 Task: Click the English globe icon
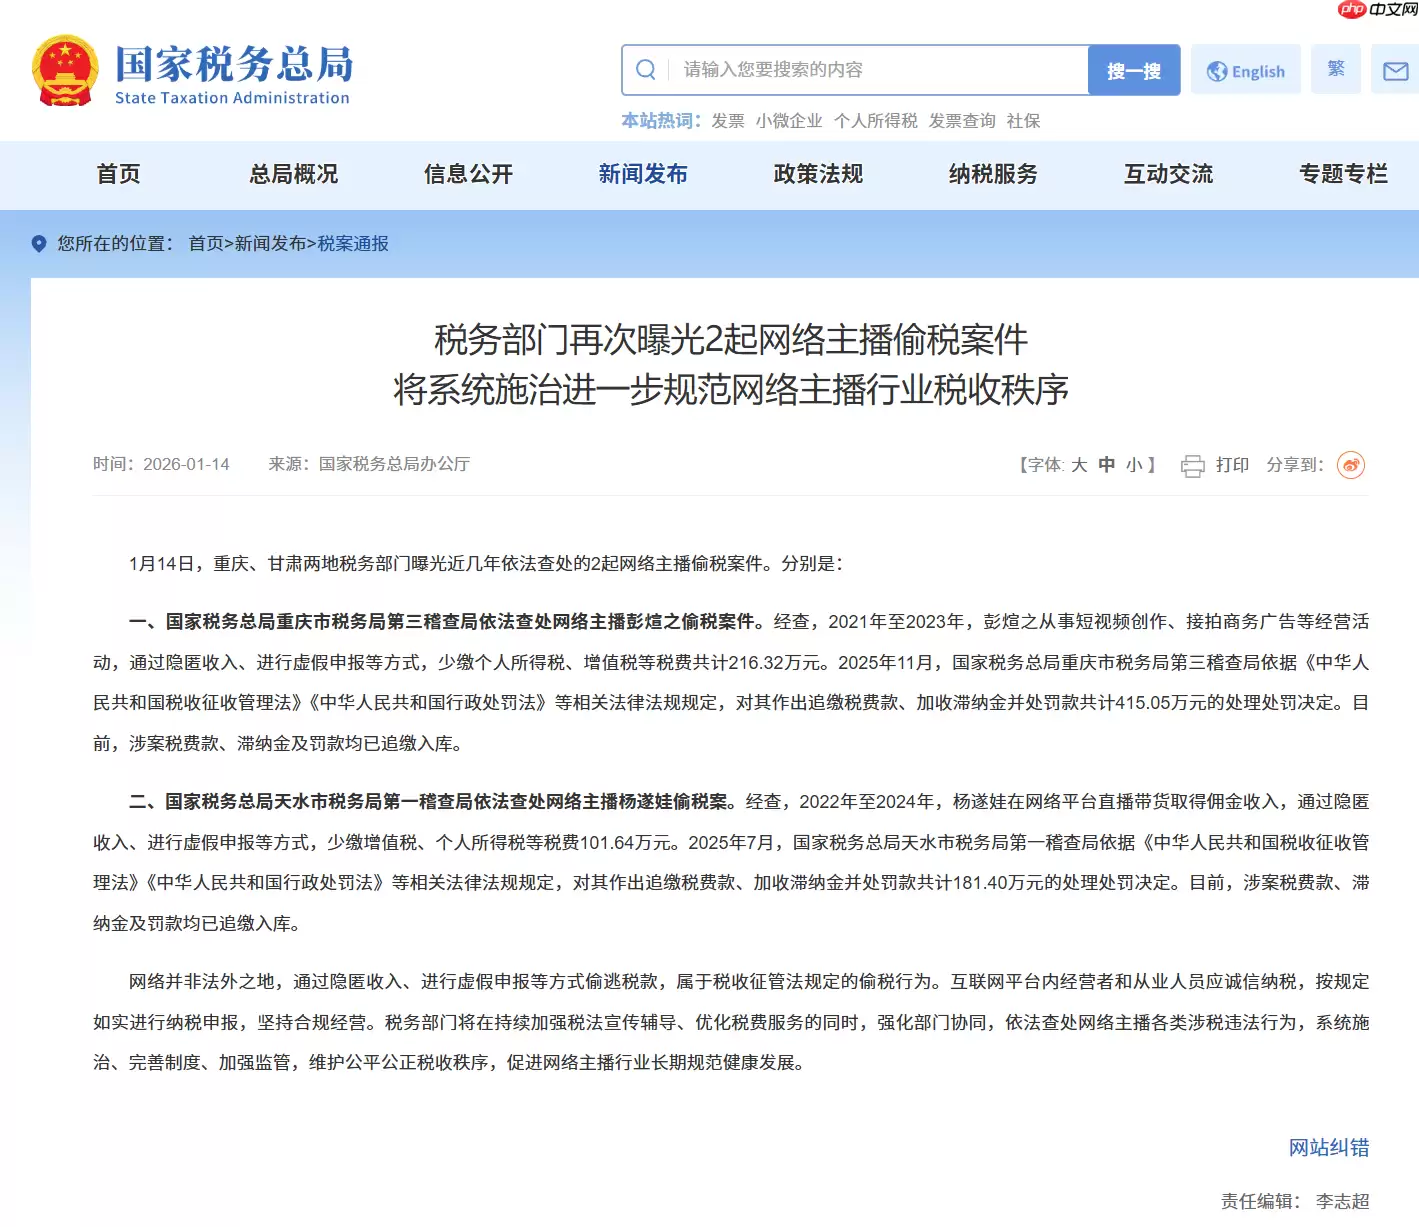[x=1216, y=70]
